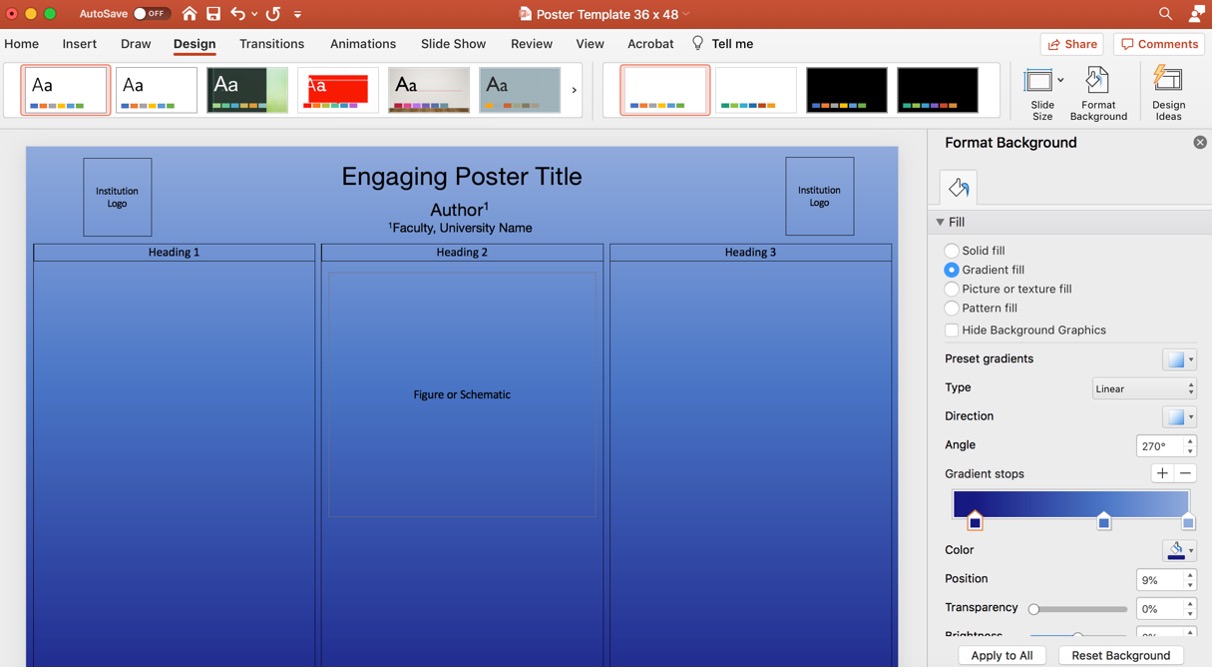Screen dimensions: 1216x672
Task: Add a gradient stop with the plus icon
Action: [x=1163, y=473]
